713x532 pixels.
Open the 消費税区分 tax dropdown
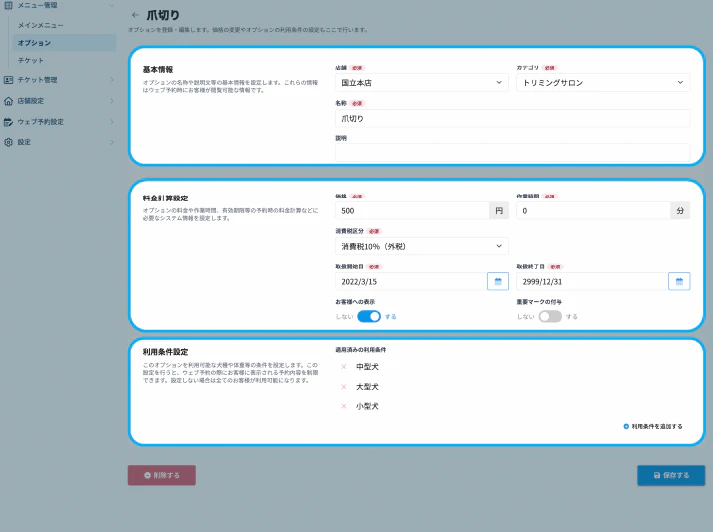pyautogui.click(x=421, y=246)
